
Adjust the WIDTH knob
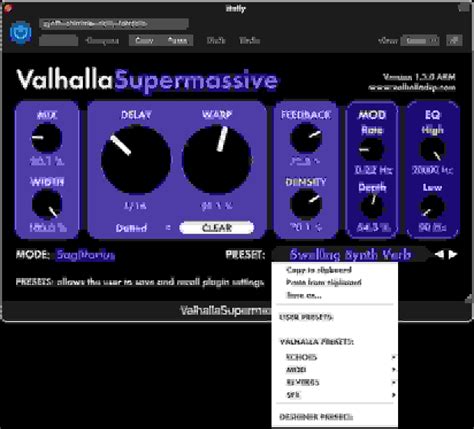point(47,204)
